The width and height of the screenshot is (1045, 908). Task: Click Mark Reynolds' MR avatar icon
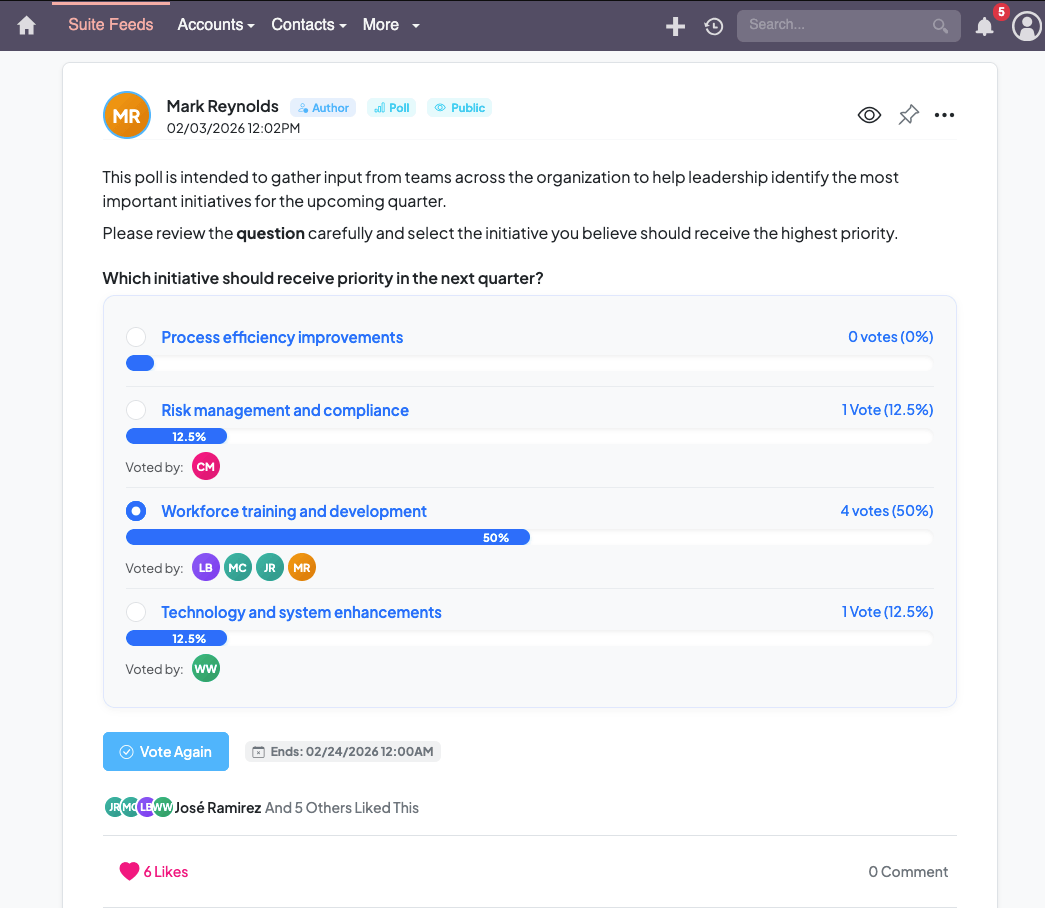(x=127, y=115)
